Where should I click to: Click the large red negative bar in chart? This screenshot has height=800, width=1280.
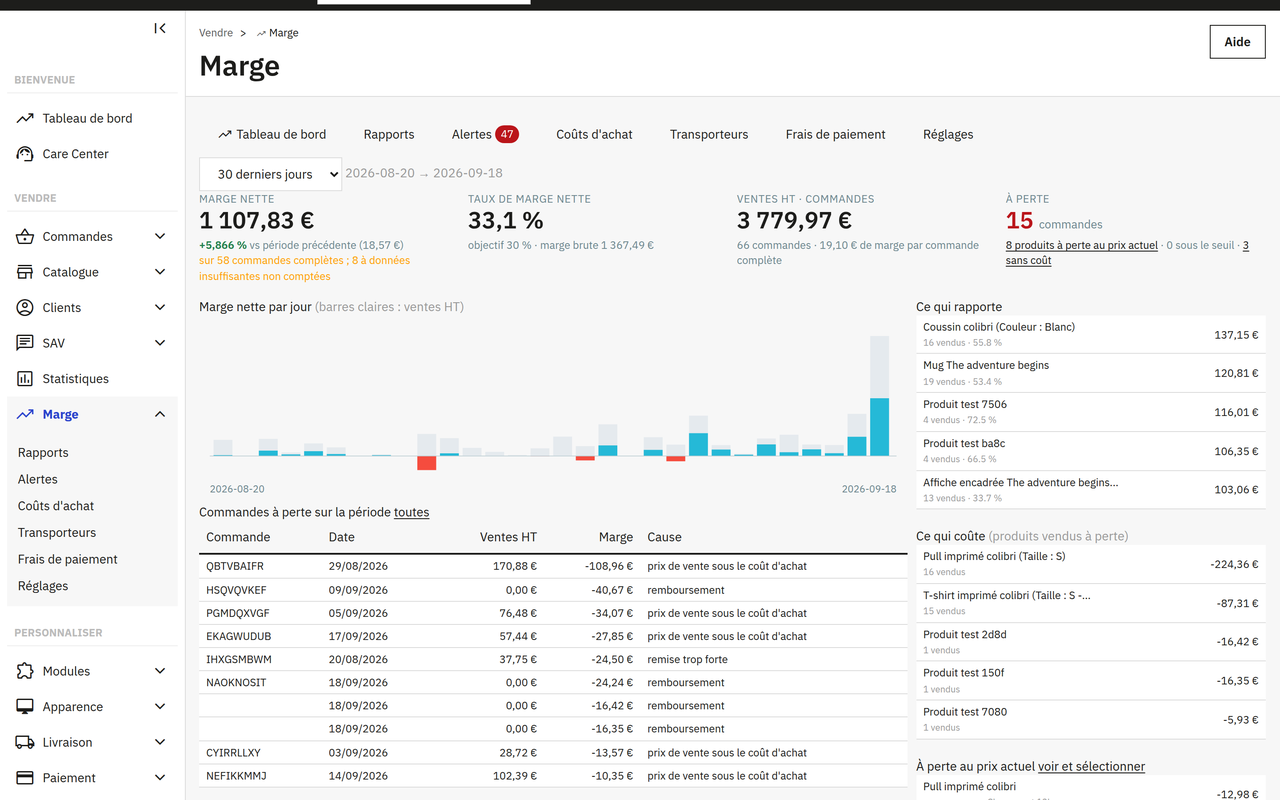point(427,463)
